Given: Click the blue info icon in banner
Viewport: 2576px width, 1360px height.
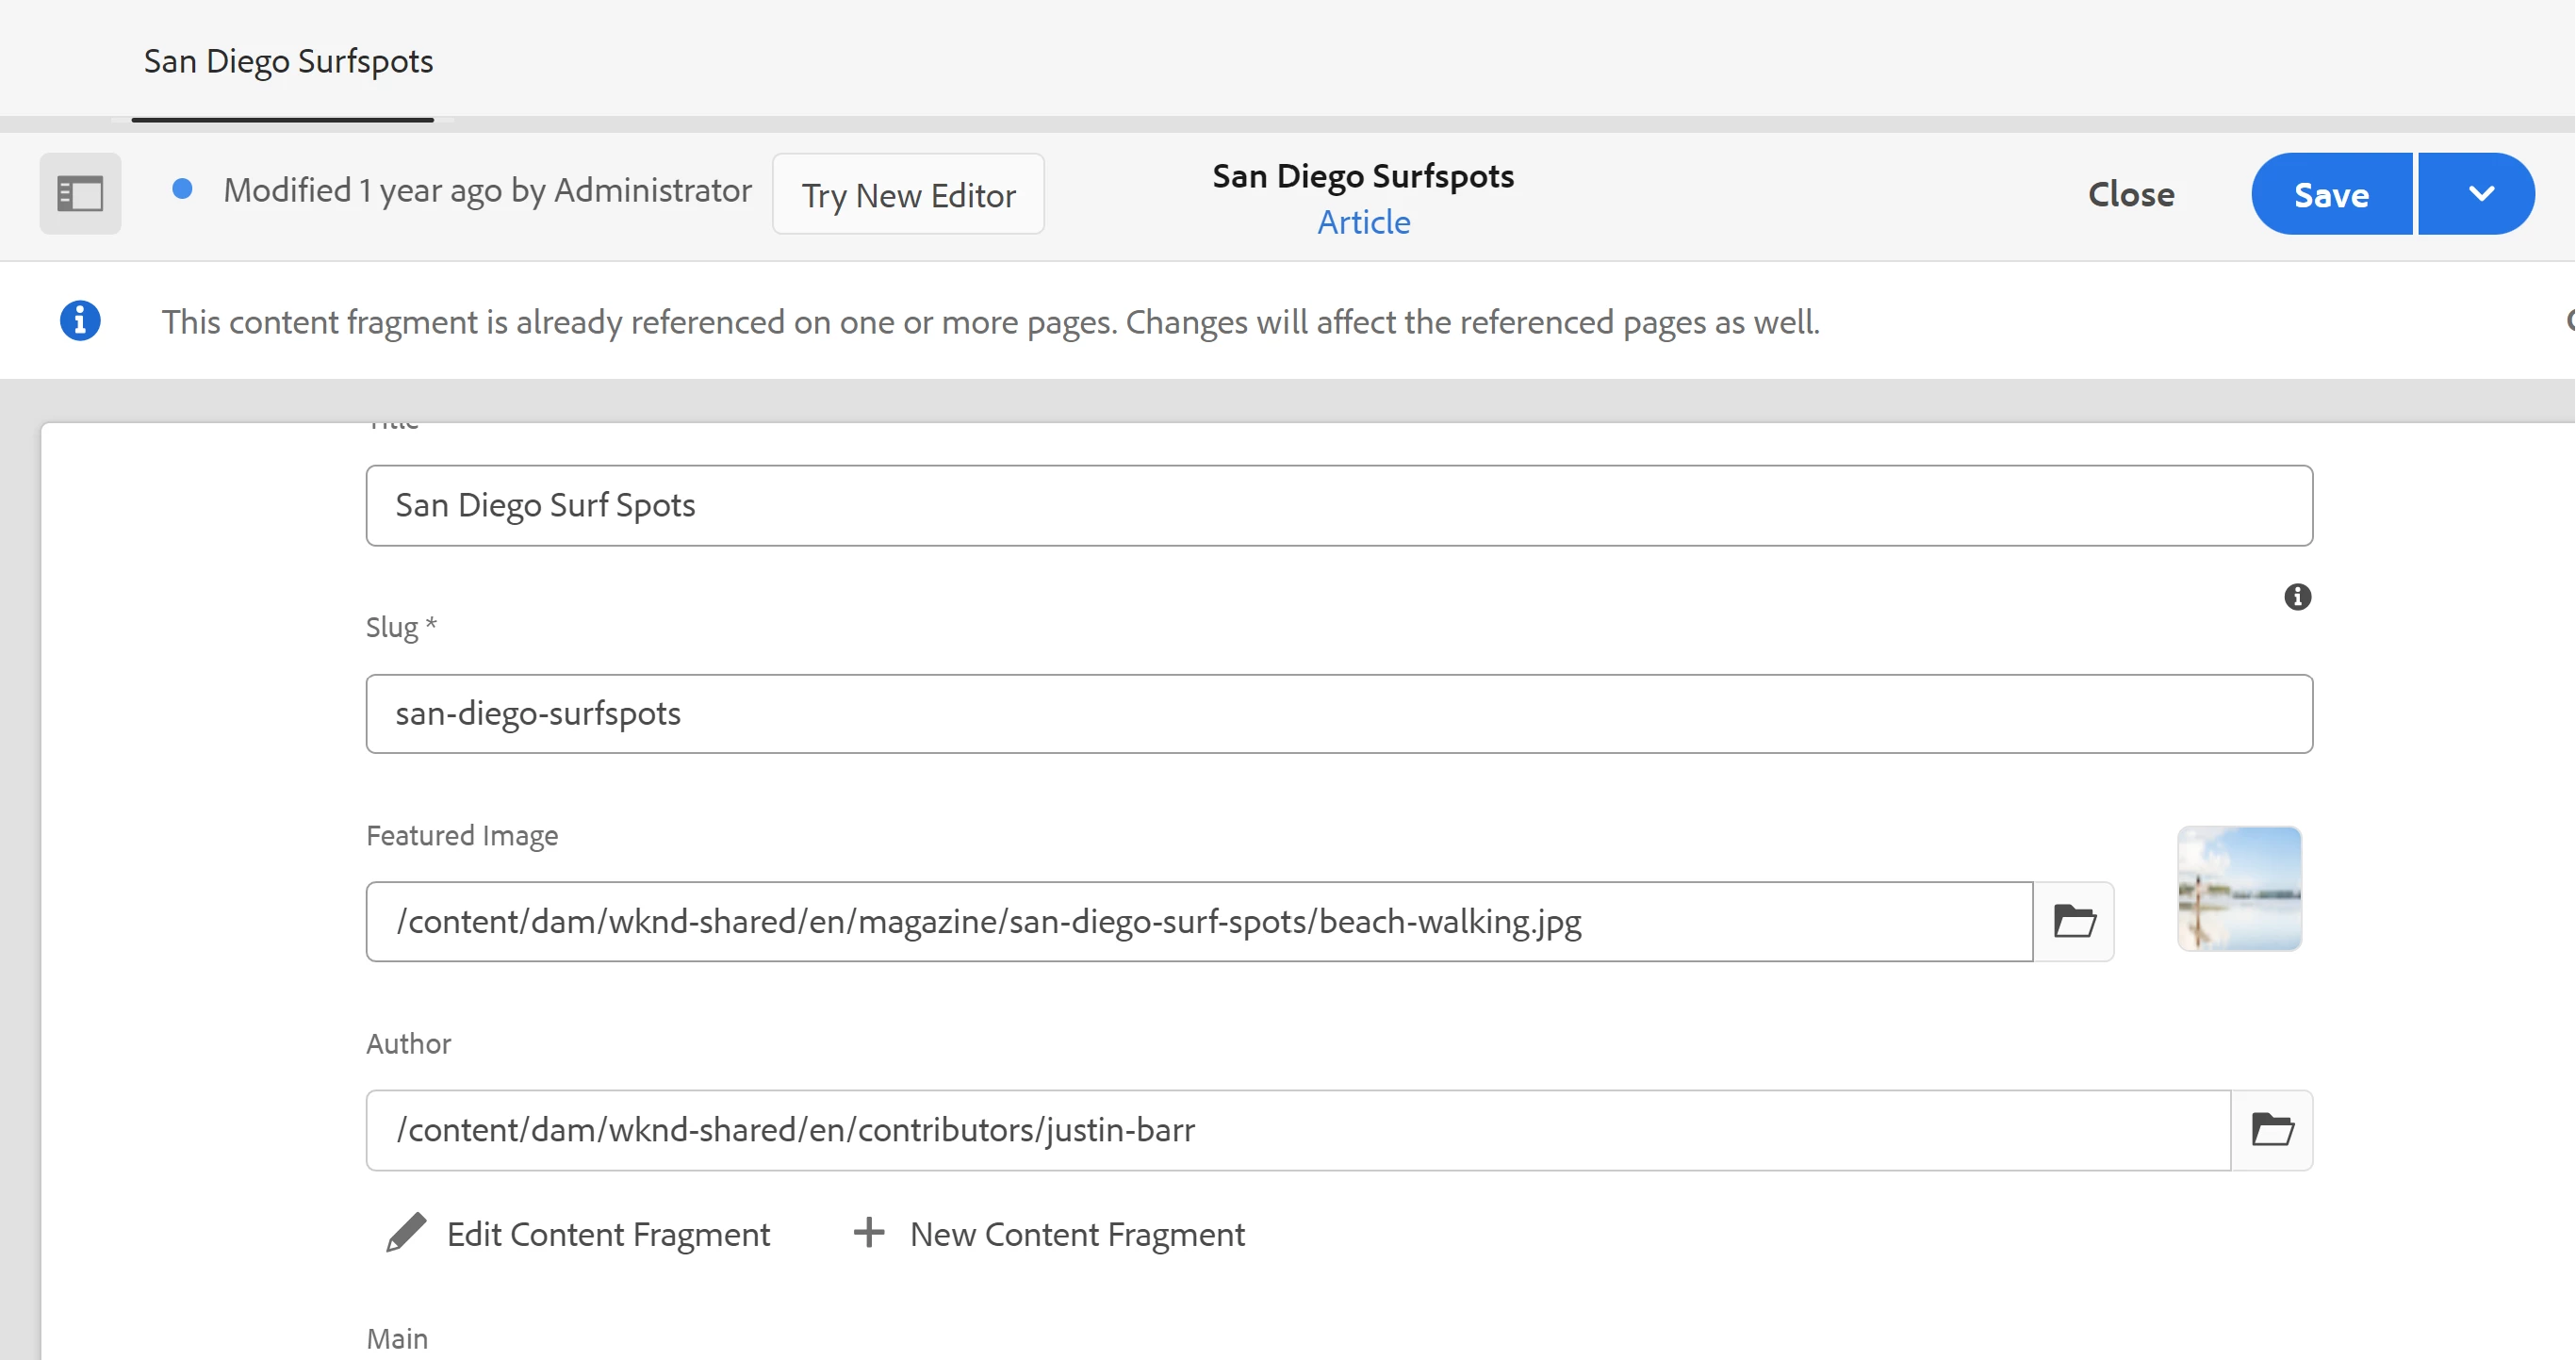Looking at the screenshot, I should point(80,321).
